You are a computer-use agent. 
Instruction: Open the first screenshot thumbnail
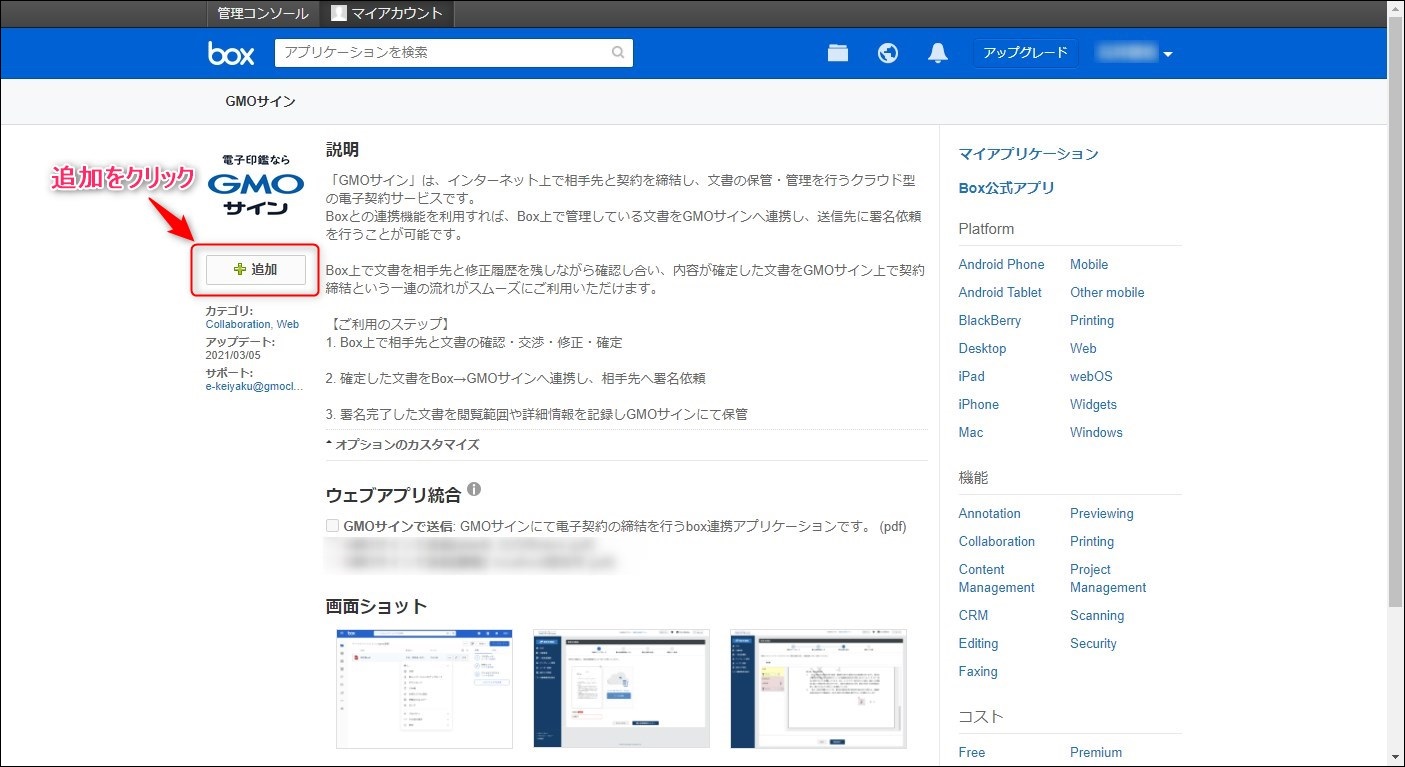click(x=424, y=689)
